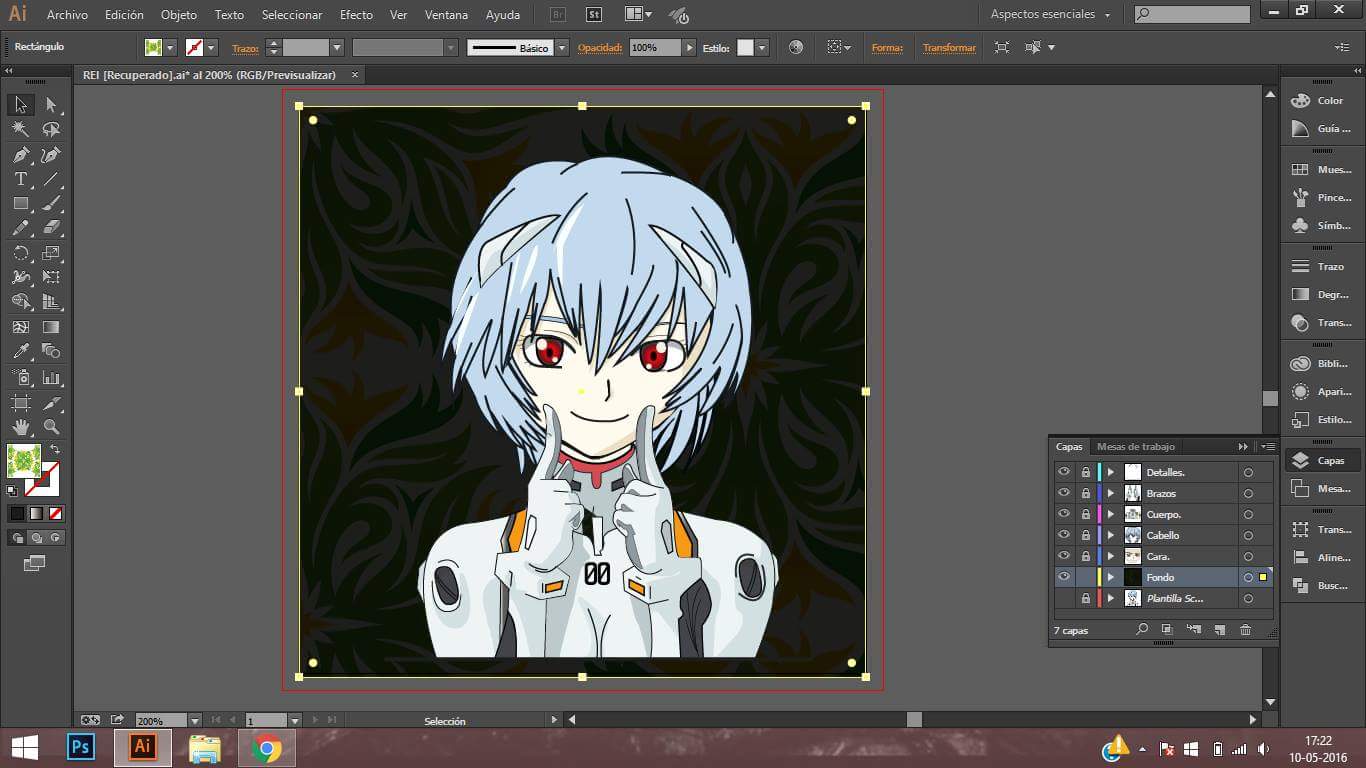Select the Column Graph tool
Image resolution: width=1366 pixels, height=768 pixels.
coord(51,377)
